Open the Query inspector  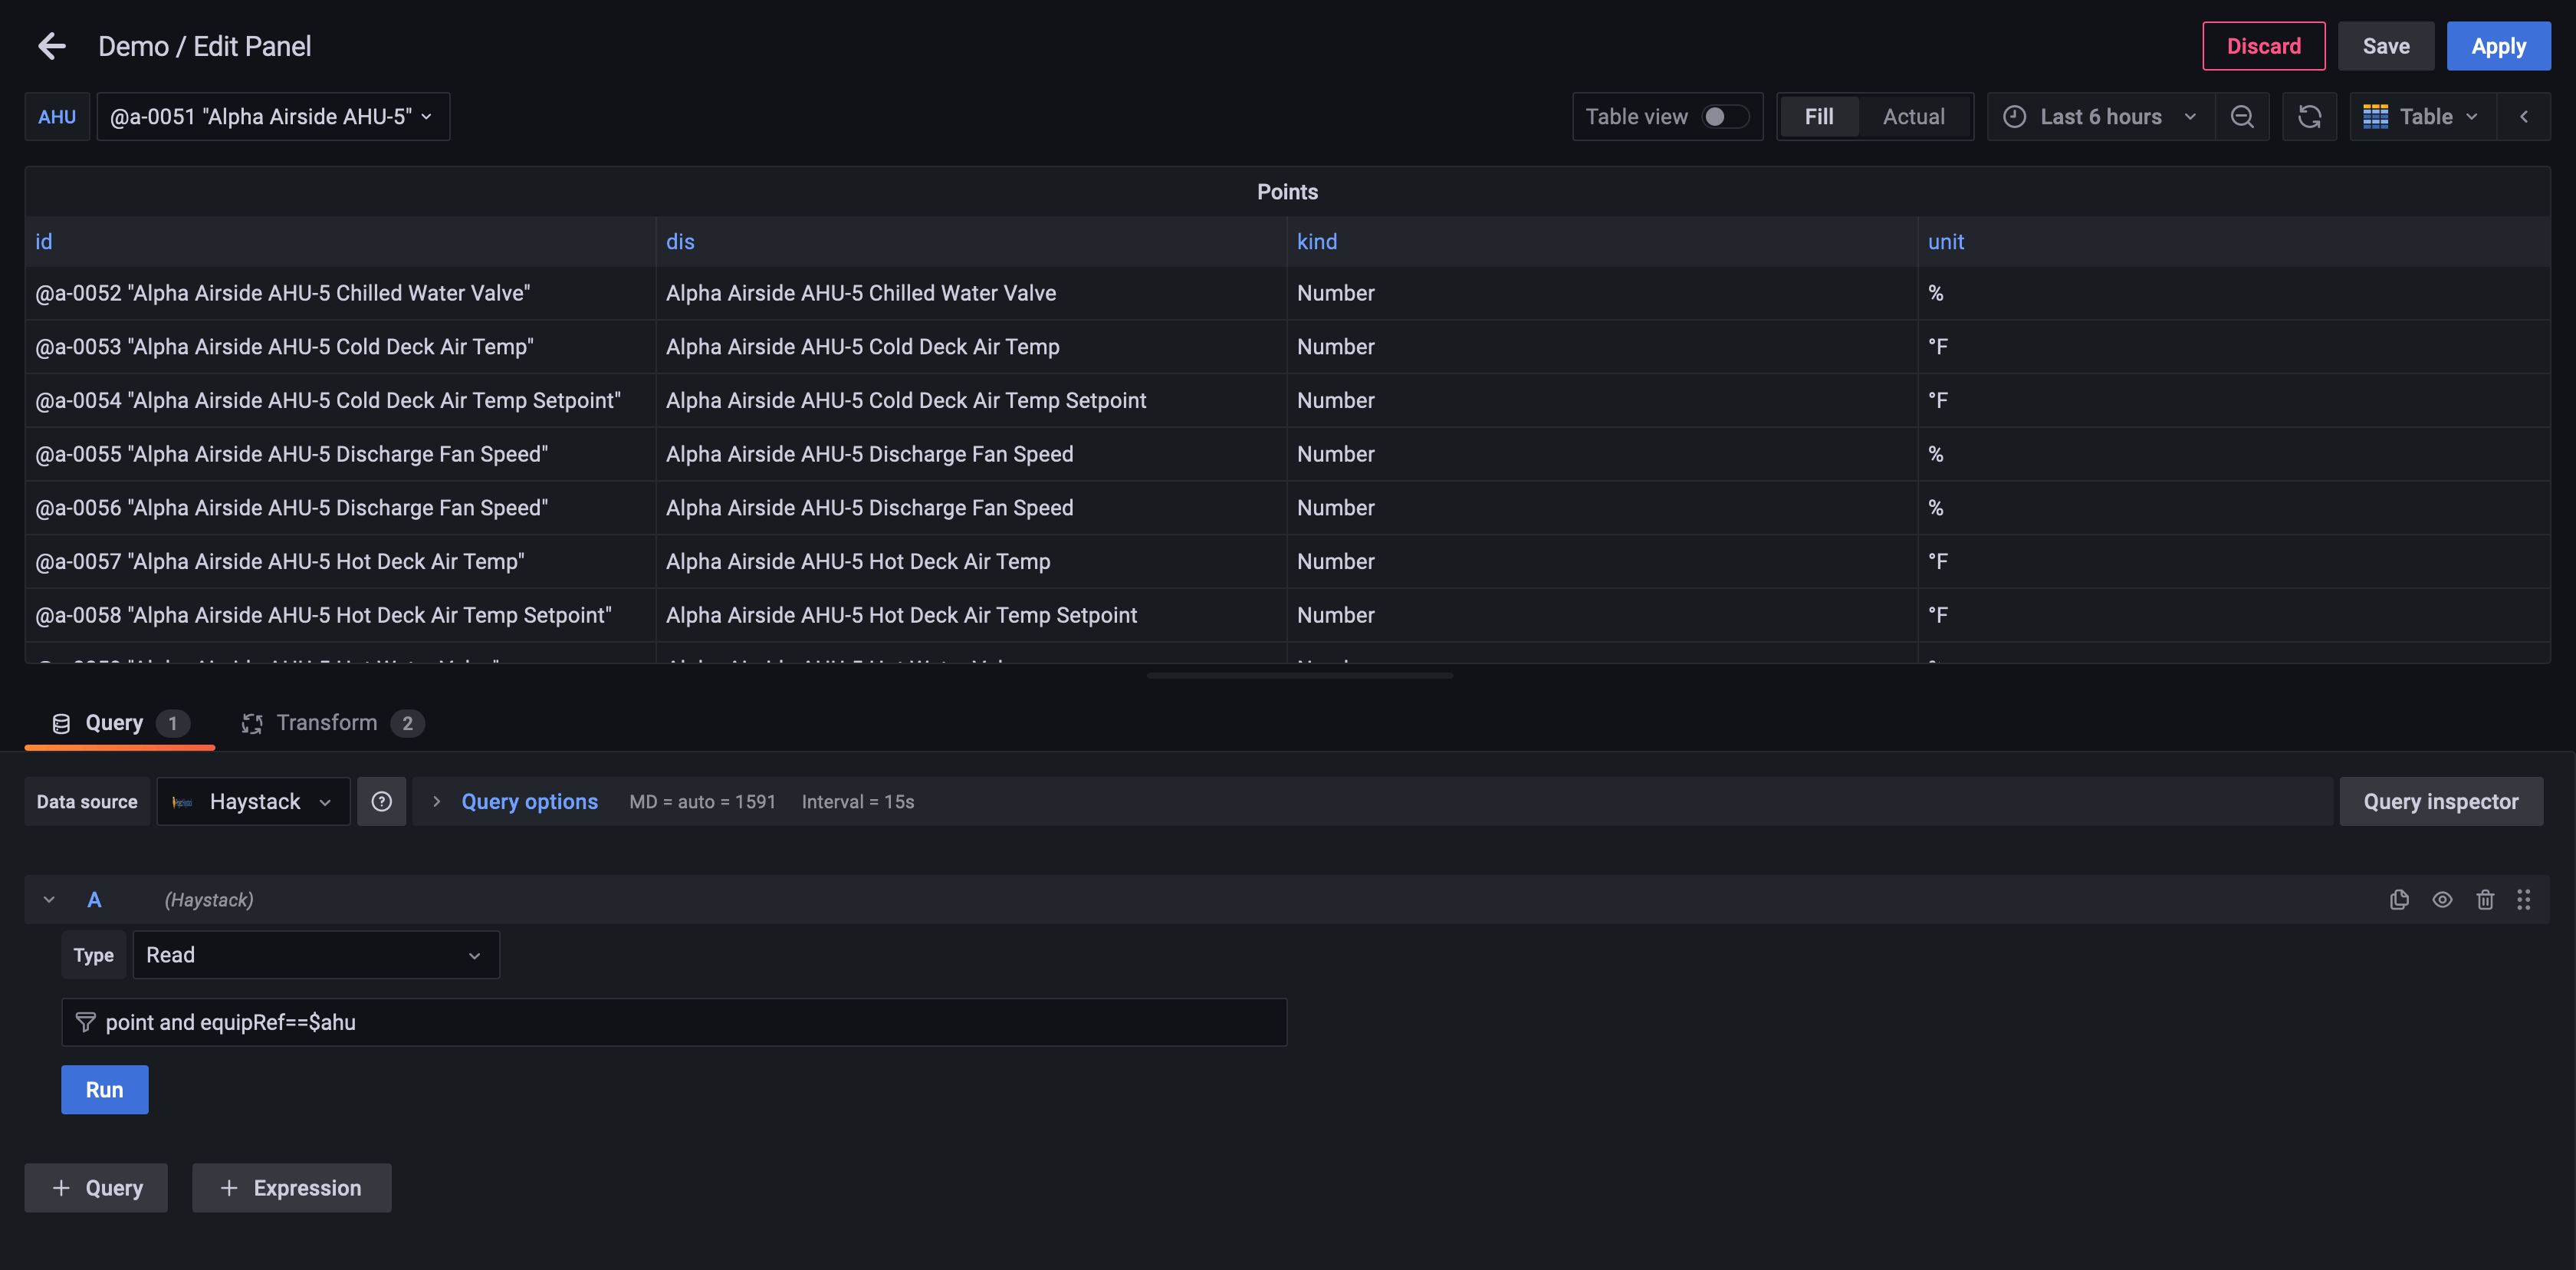(2441, 801)
